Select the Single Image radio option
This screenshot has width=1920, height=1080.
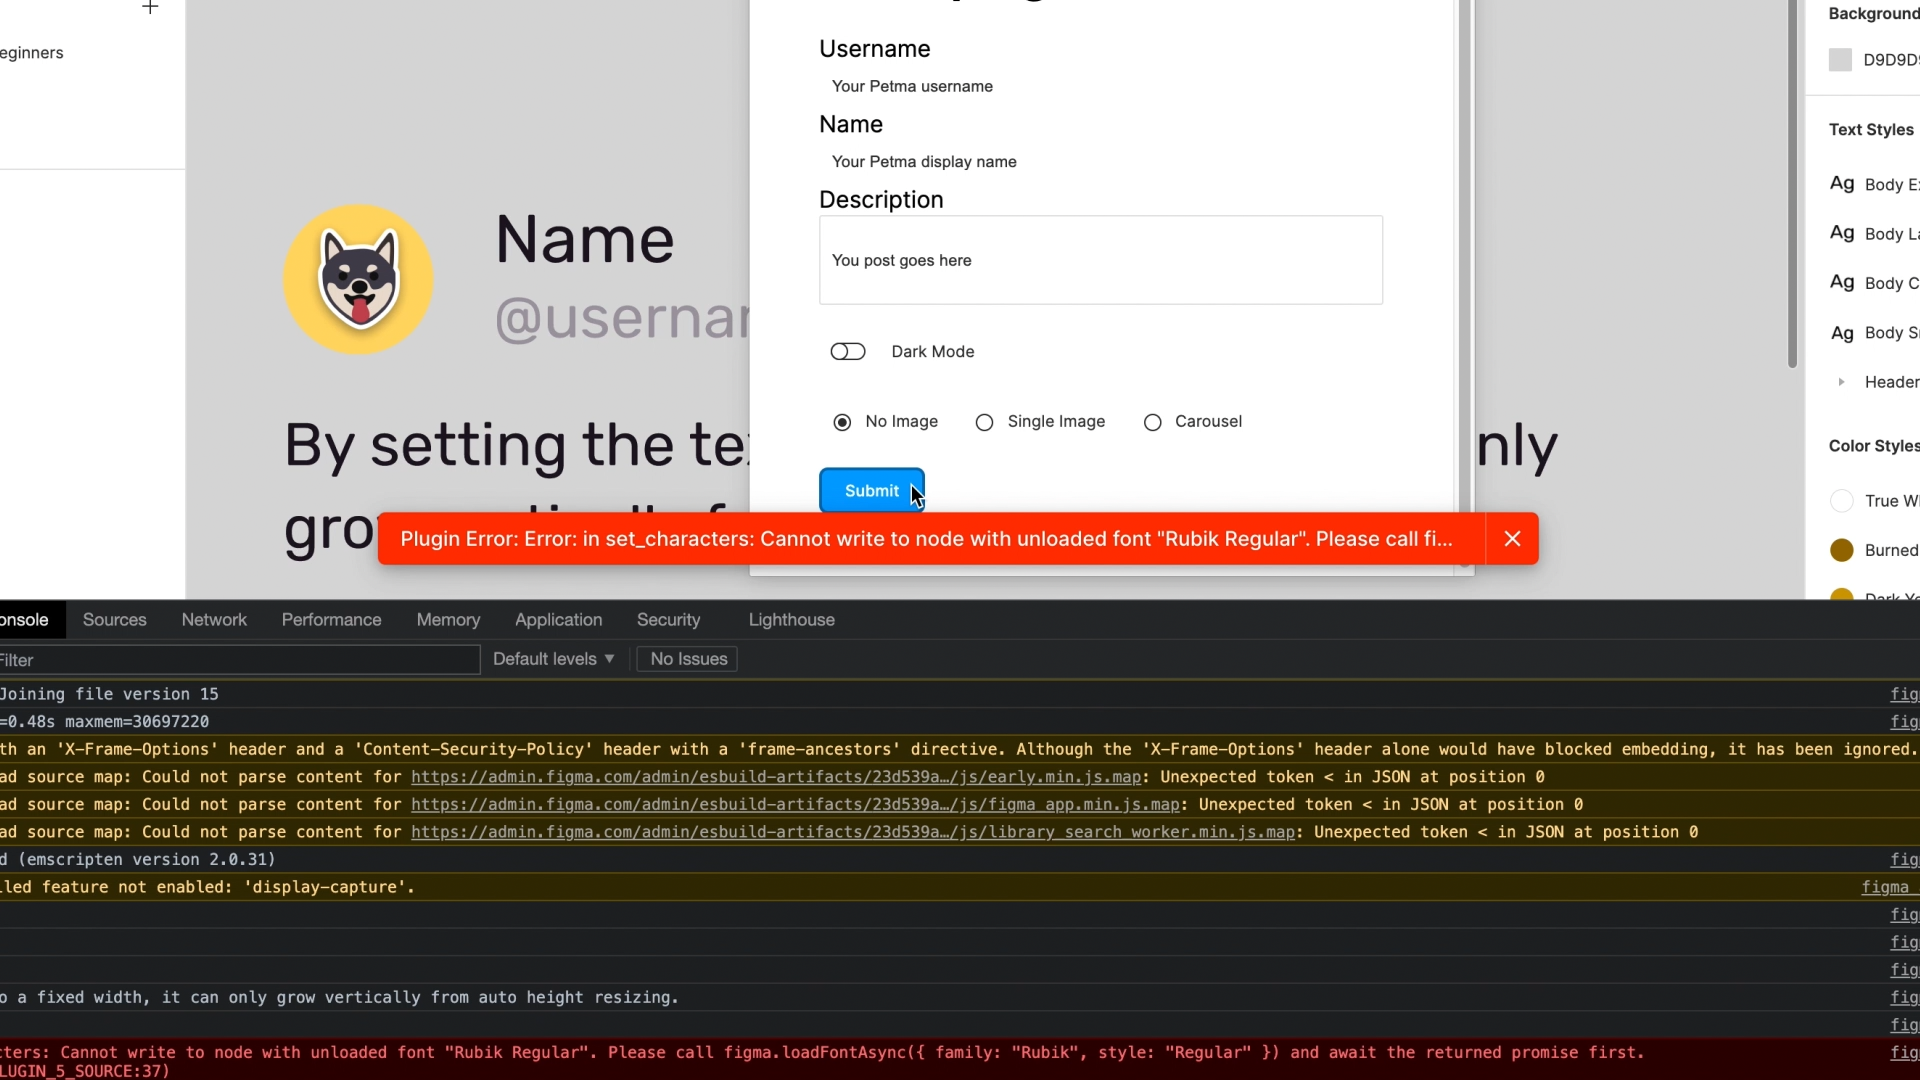[x=984, y=422]
